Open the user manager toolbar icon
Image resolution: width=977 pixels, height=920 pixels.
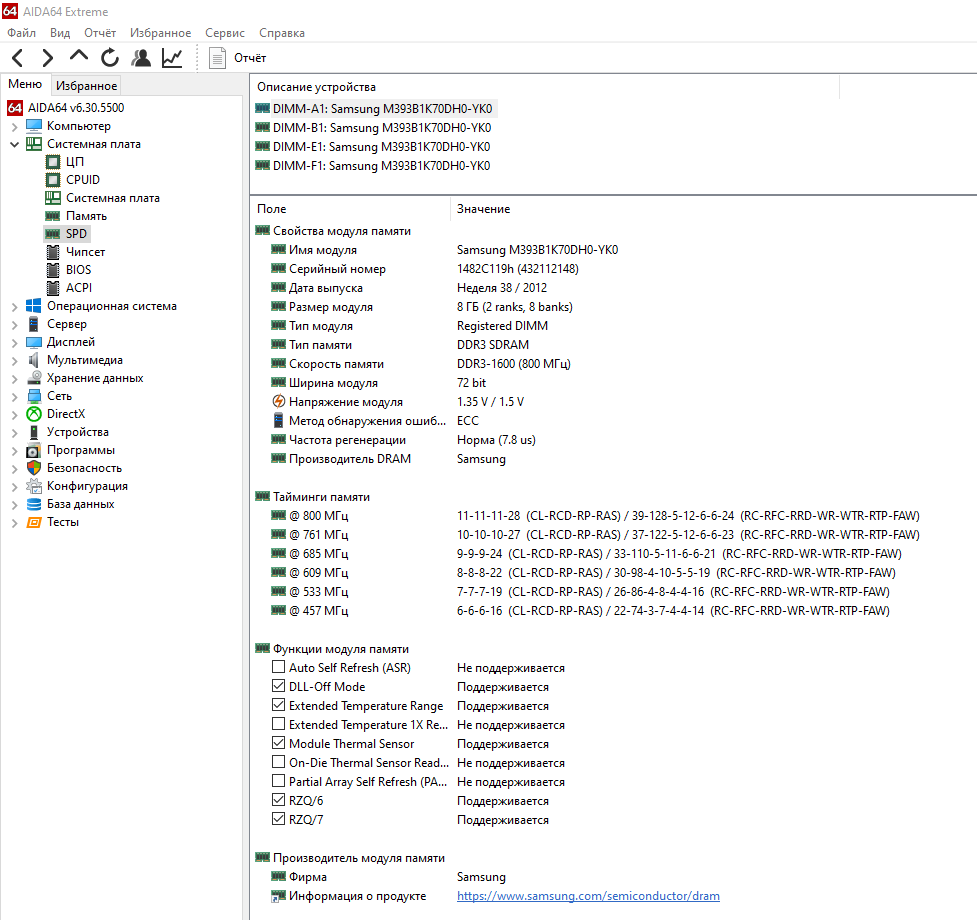coord(141,58)
